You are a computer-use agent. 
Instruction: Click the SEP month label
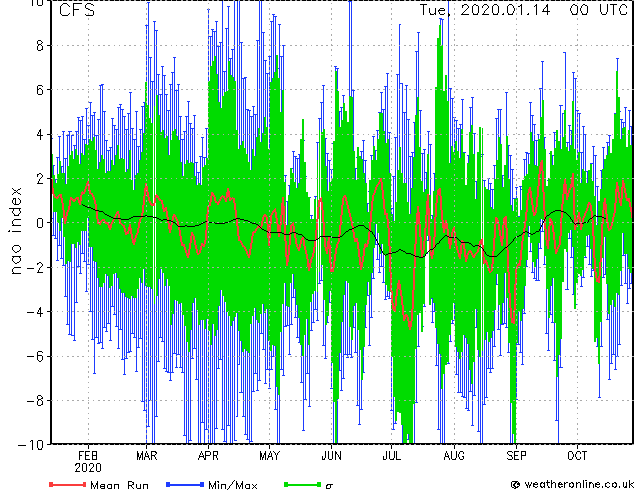coord(516,456)
